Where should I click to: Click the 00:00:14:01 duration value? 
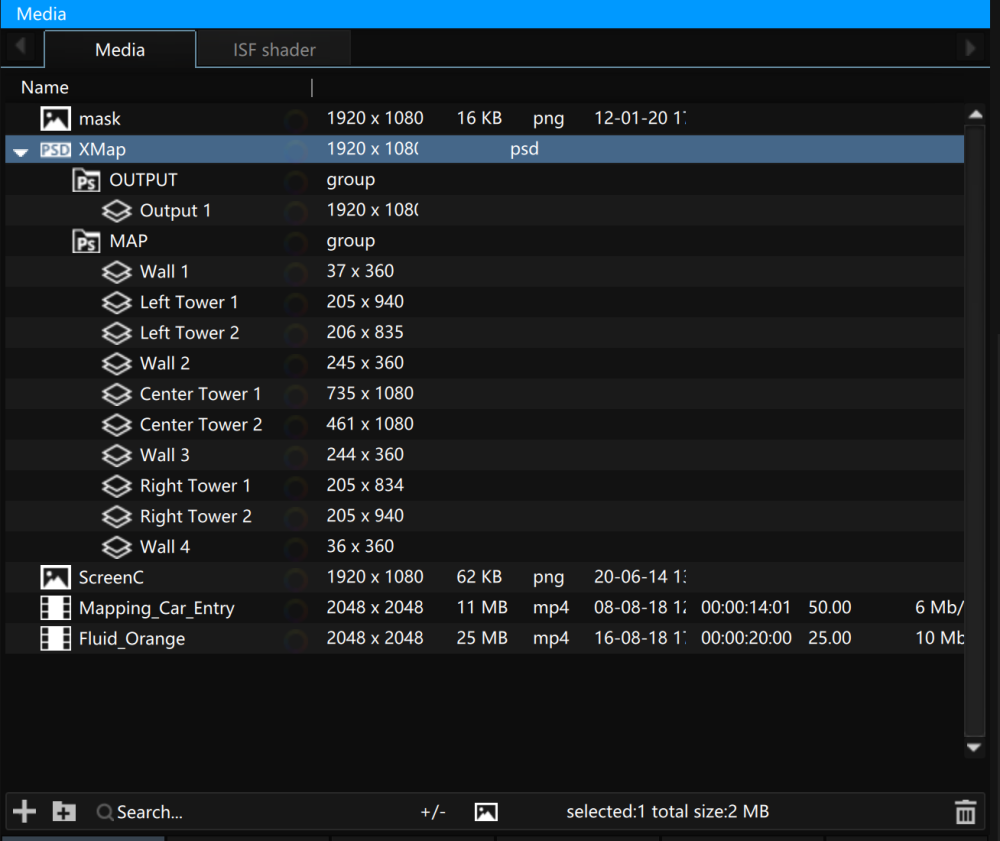746,607
